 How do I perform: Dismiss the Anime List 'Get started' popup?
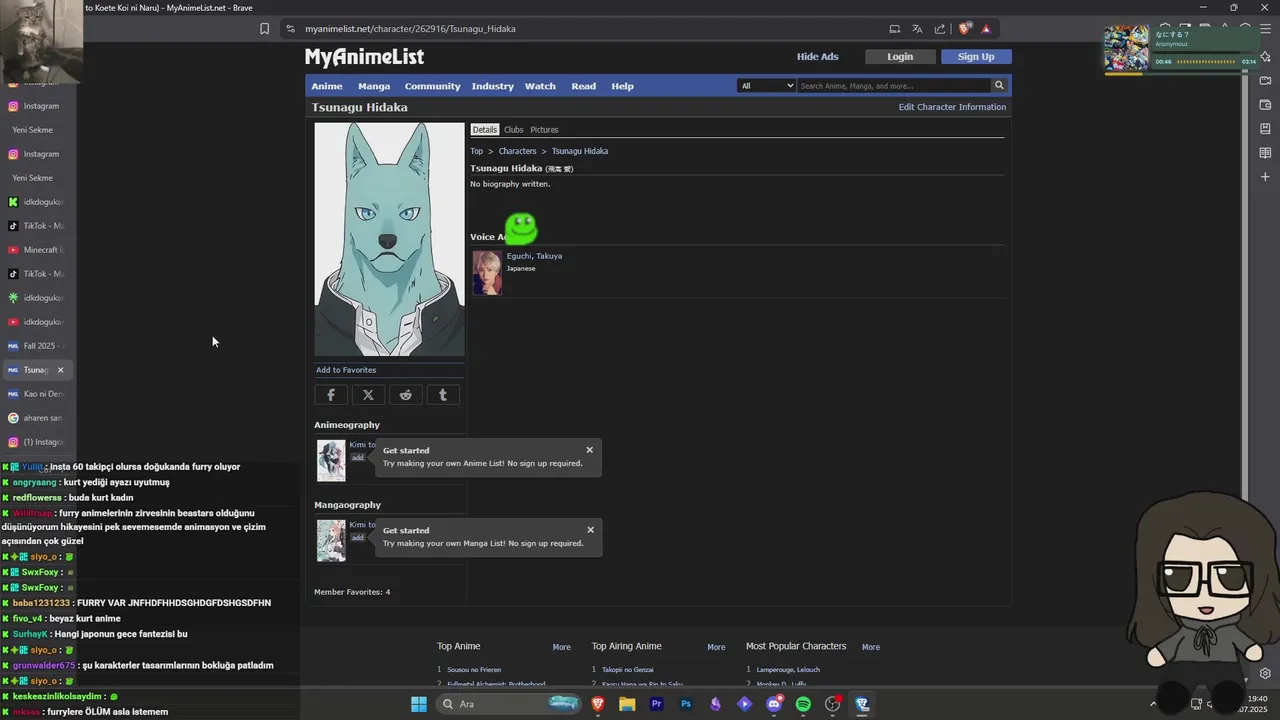(589, 450)
